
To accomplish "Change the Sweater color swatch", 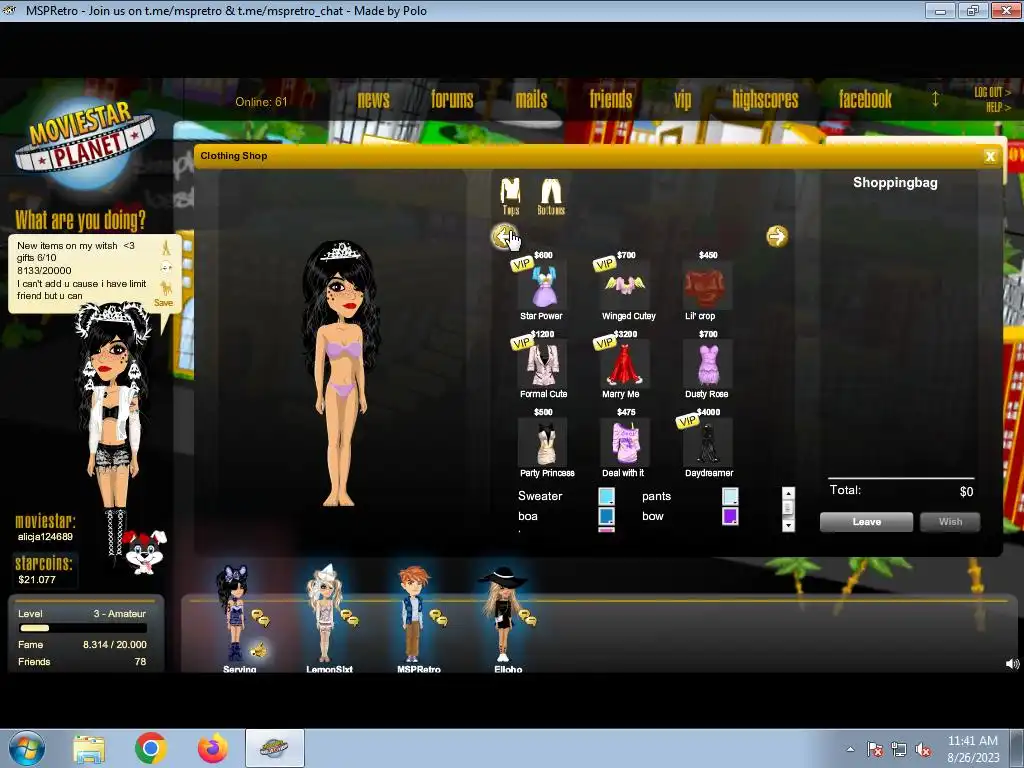I will [x=606, y=496].
